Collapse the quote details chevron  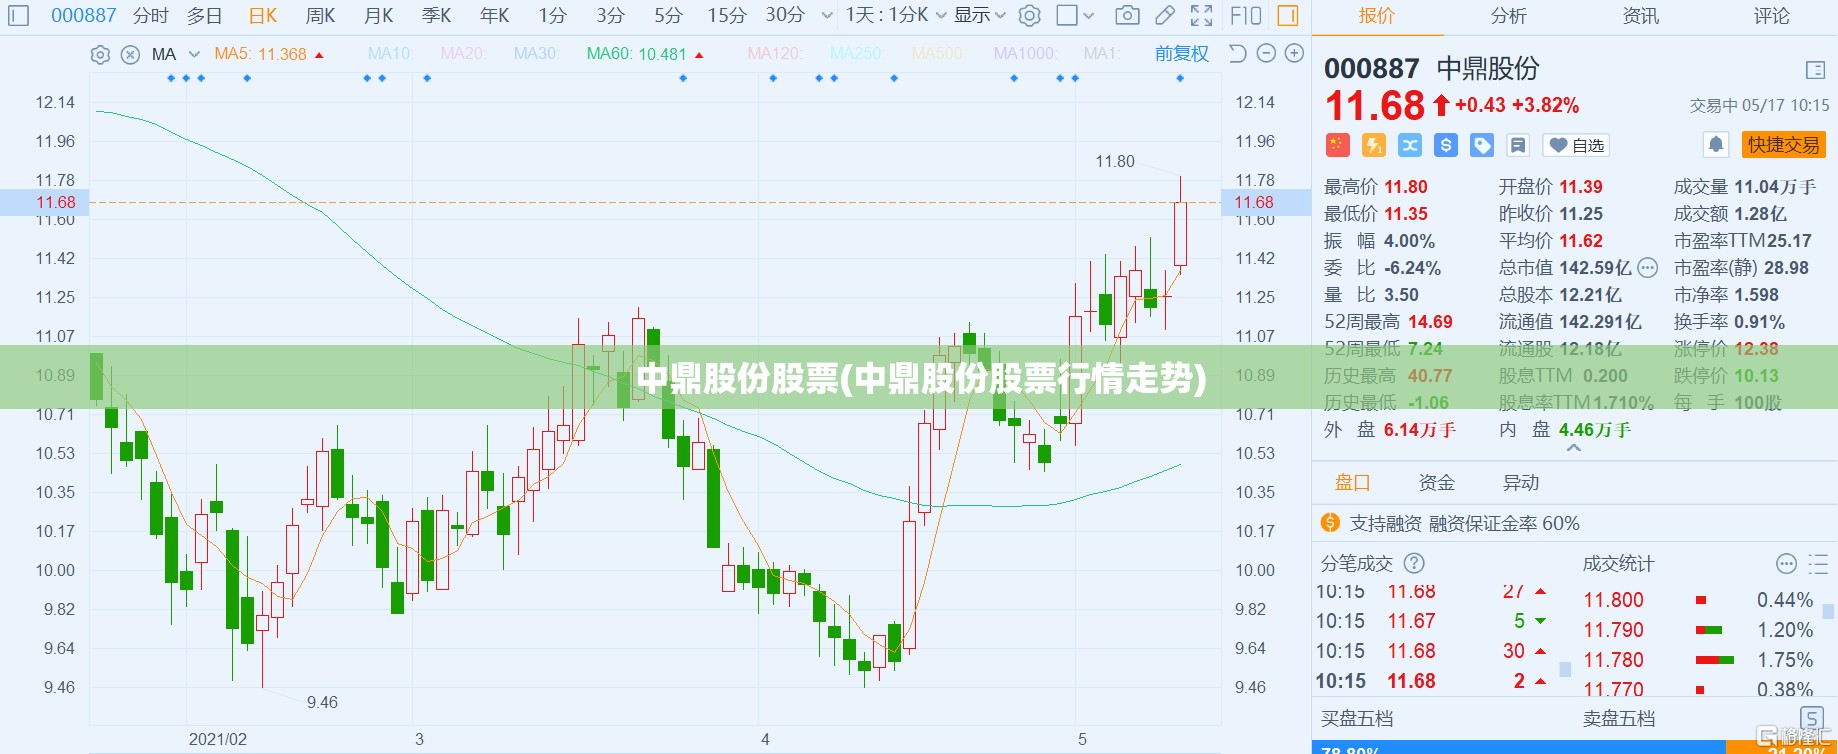[x=1574, y=448]
